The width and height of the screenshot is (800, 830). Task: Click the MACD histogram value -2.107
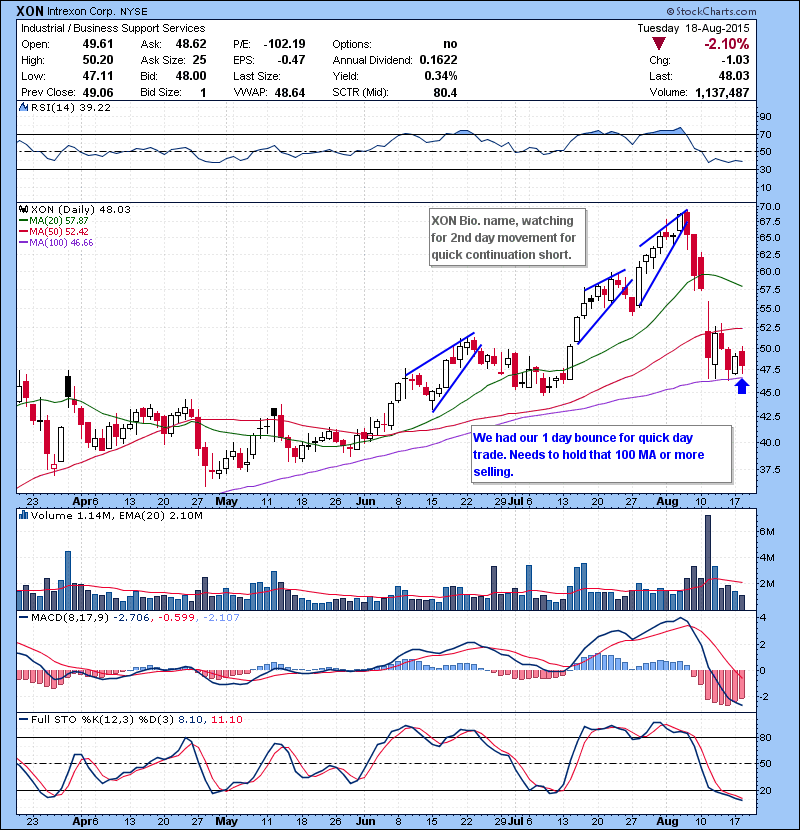coord(221,618)
